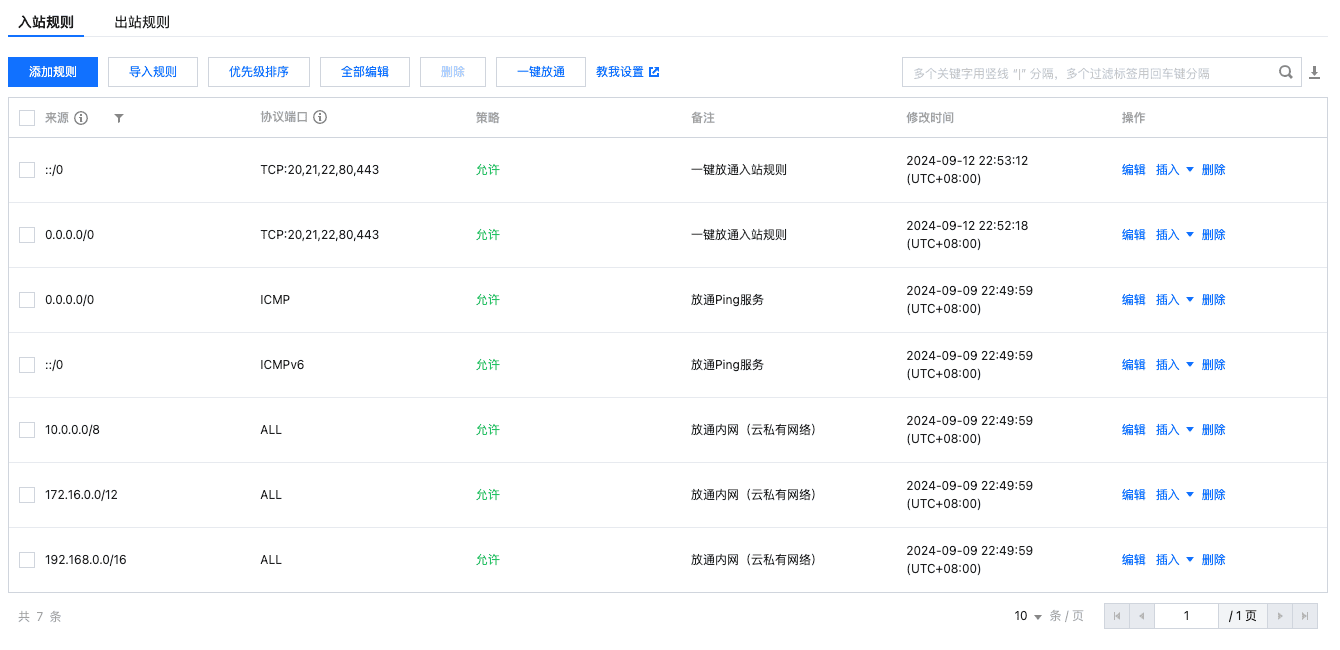This screenshot has height=650, width=1340.
Task: Click the download rules icon next to search
Action: coord(1315,72)
